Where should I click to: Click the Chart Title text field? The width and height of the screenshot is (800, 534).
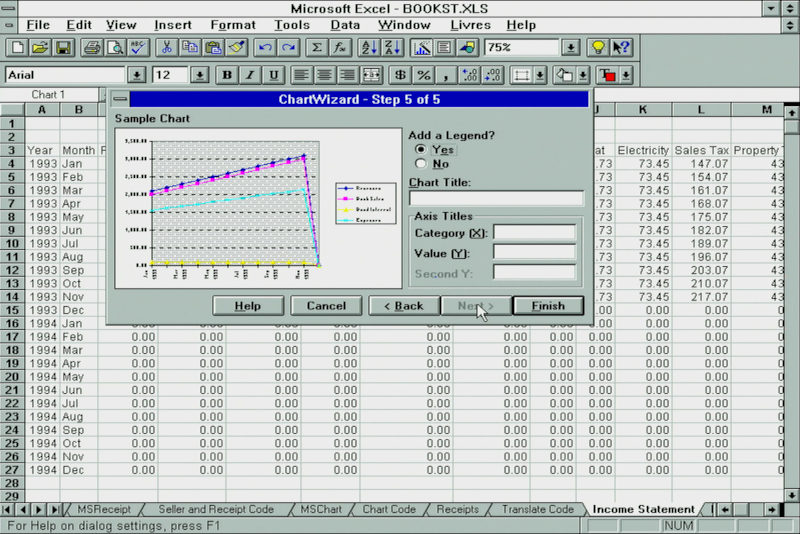(496, 198)
